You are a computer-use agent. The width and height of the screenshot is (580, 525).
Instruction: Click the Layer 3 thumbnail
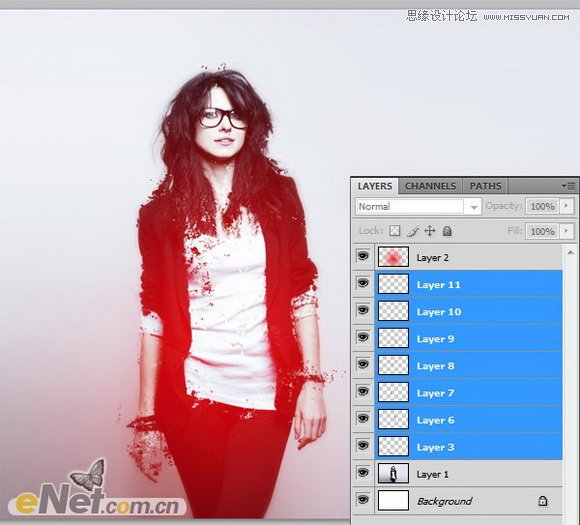click(x=393, y=446)
